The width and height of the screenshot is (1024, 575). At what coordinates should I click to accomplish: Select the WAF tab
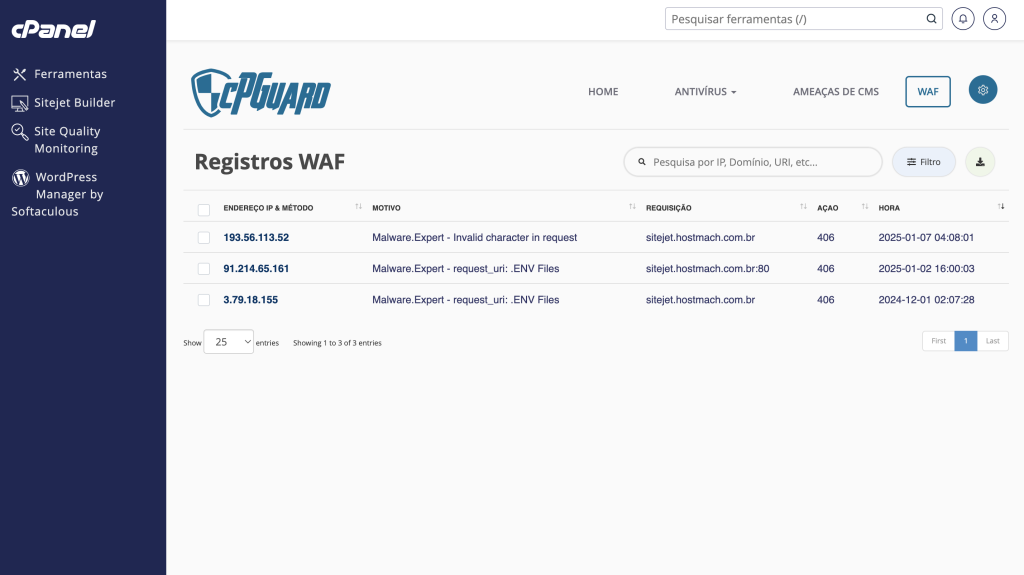click(927, 91)
